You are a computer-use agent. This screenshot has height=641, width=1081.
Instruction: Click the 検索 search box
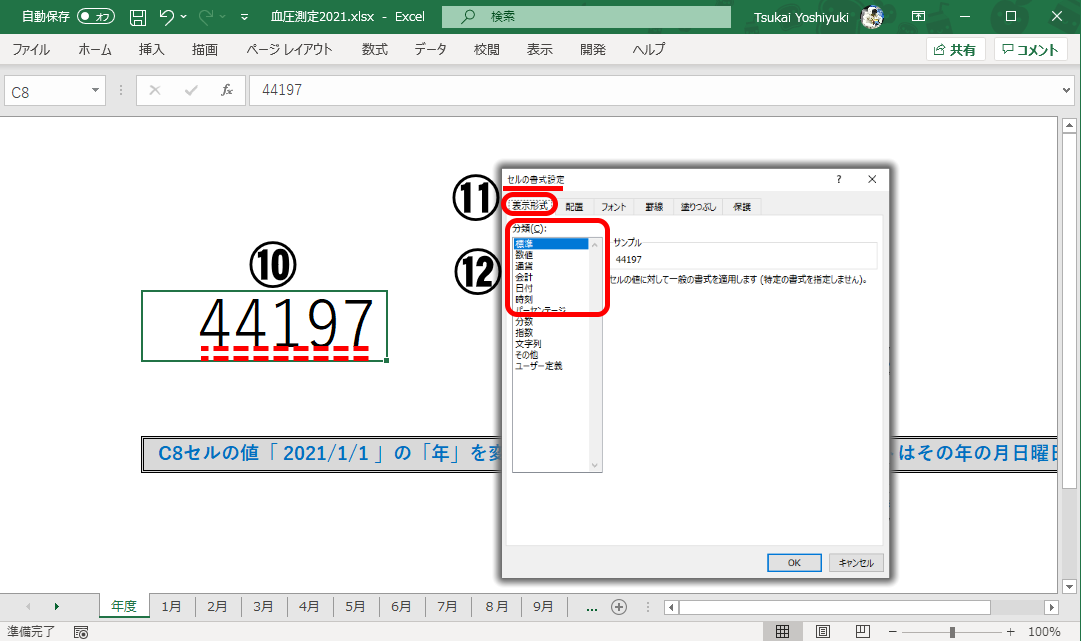click(x=586, y=17)
